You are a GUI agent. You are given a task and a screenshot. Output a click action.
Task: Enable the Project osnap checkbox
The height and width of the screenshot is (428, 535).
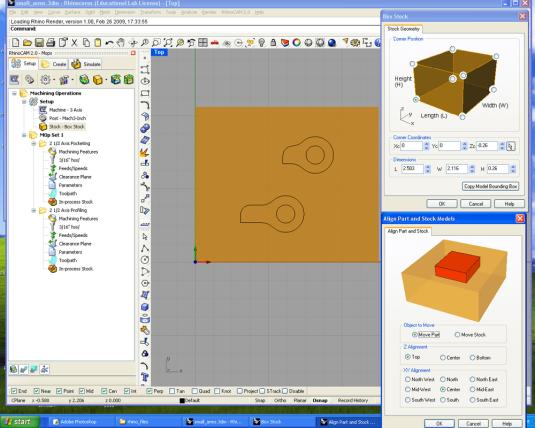[x=240, y=391]
